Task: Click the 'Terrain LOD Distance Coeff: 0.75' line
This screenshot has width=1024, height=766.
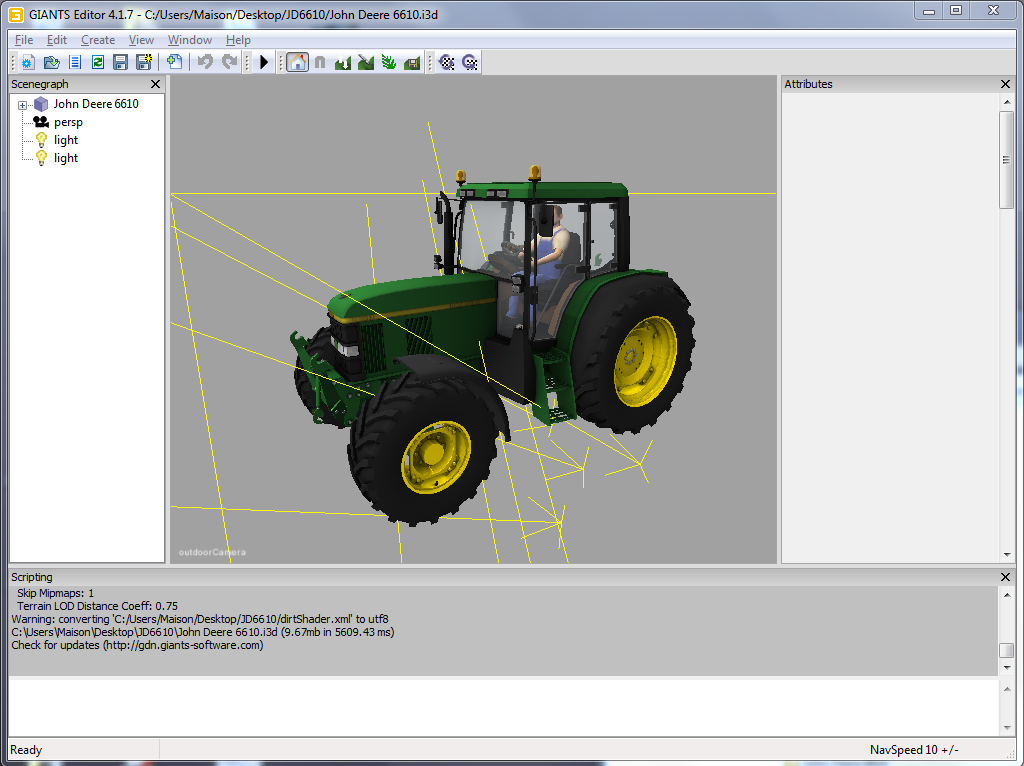Action: coord(97,606)
